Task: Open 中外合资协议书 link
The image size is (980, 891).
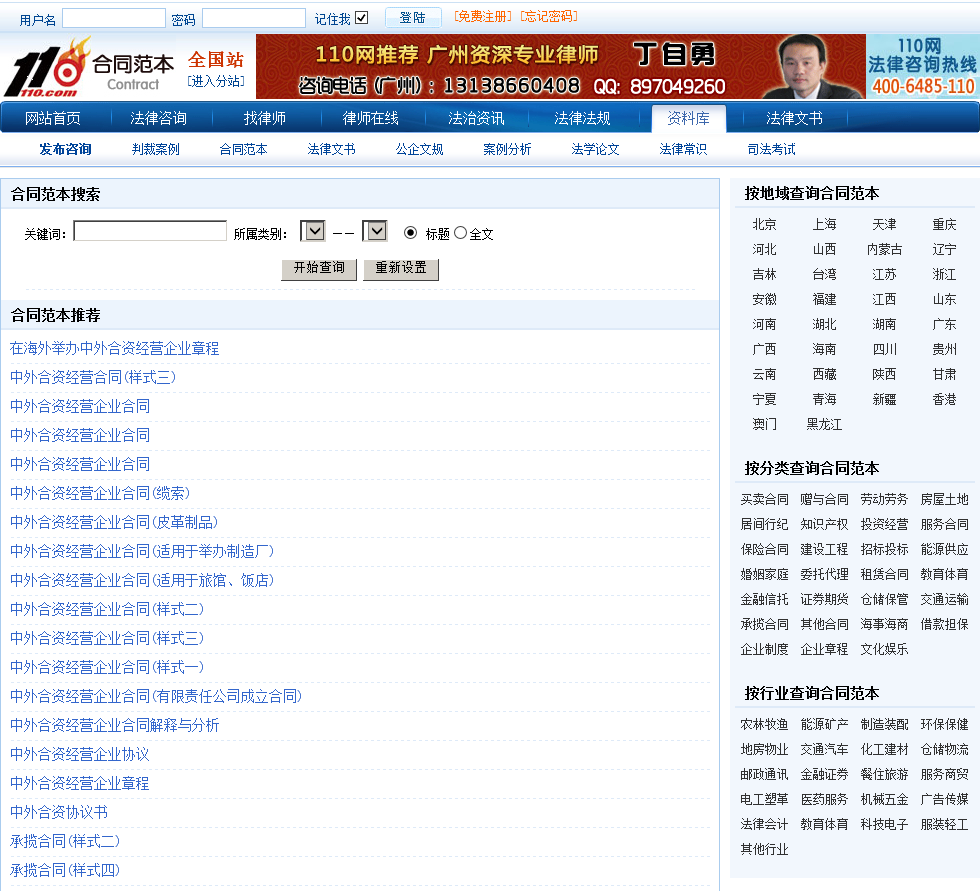Action: click(59, 812)
